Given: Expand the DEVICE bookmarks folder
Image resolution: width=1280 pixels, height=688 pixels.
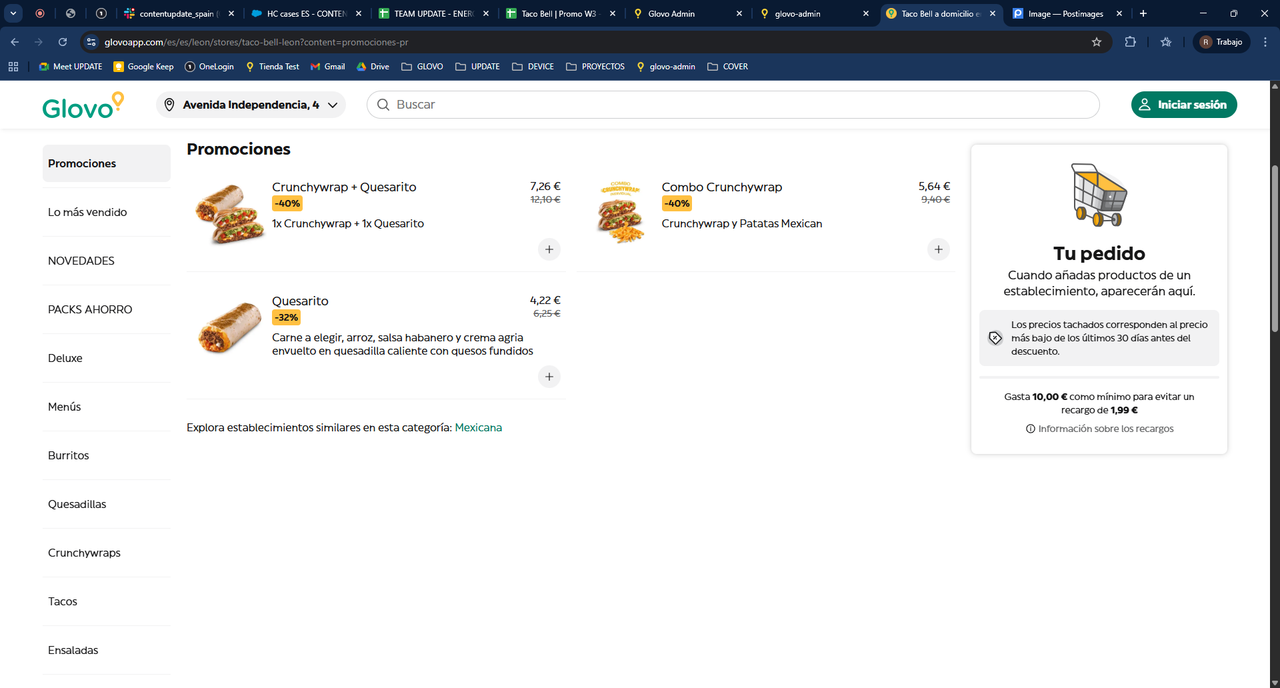Looking at the screenshot, I should (533, 67).
